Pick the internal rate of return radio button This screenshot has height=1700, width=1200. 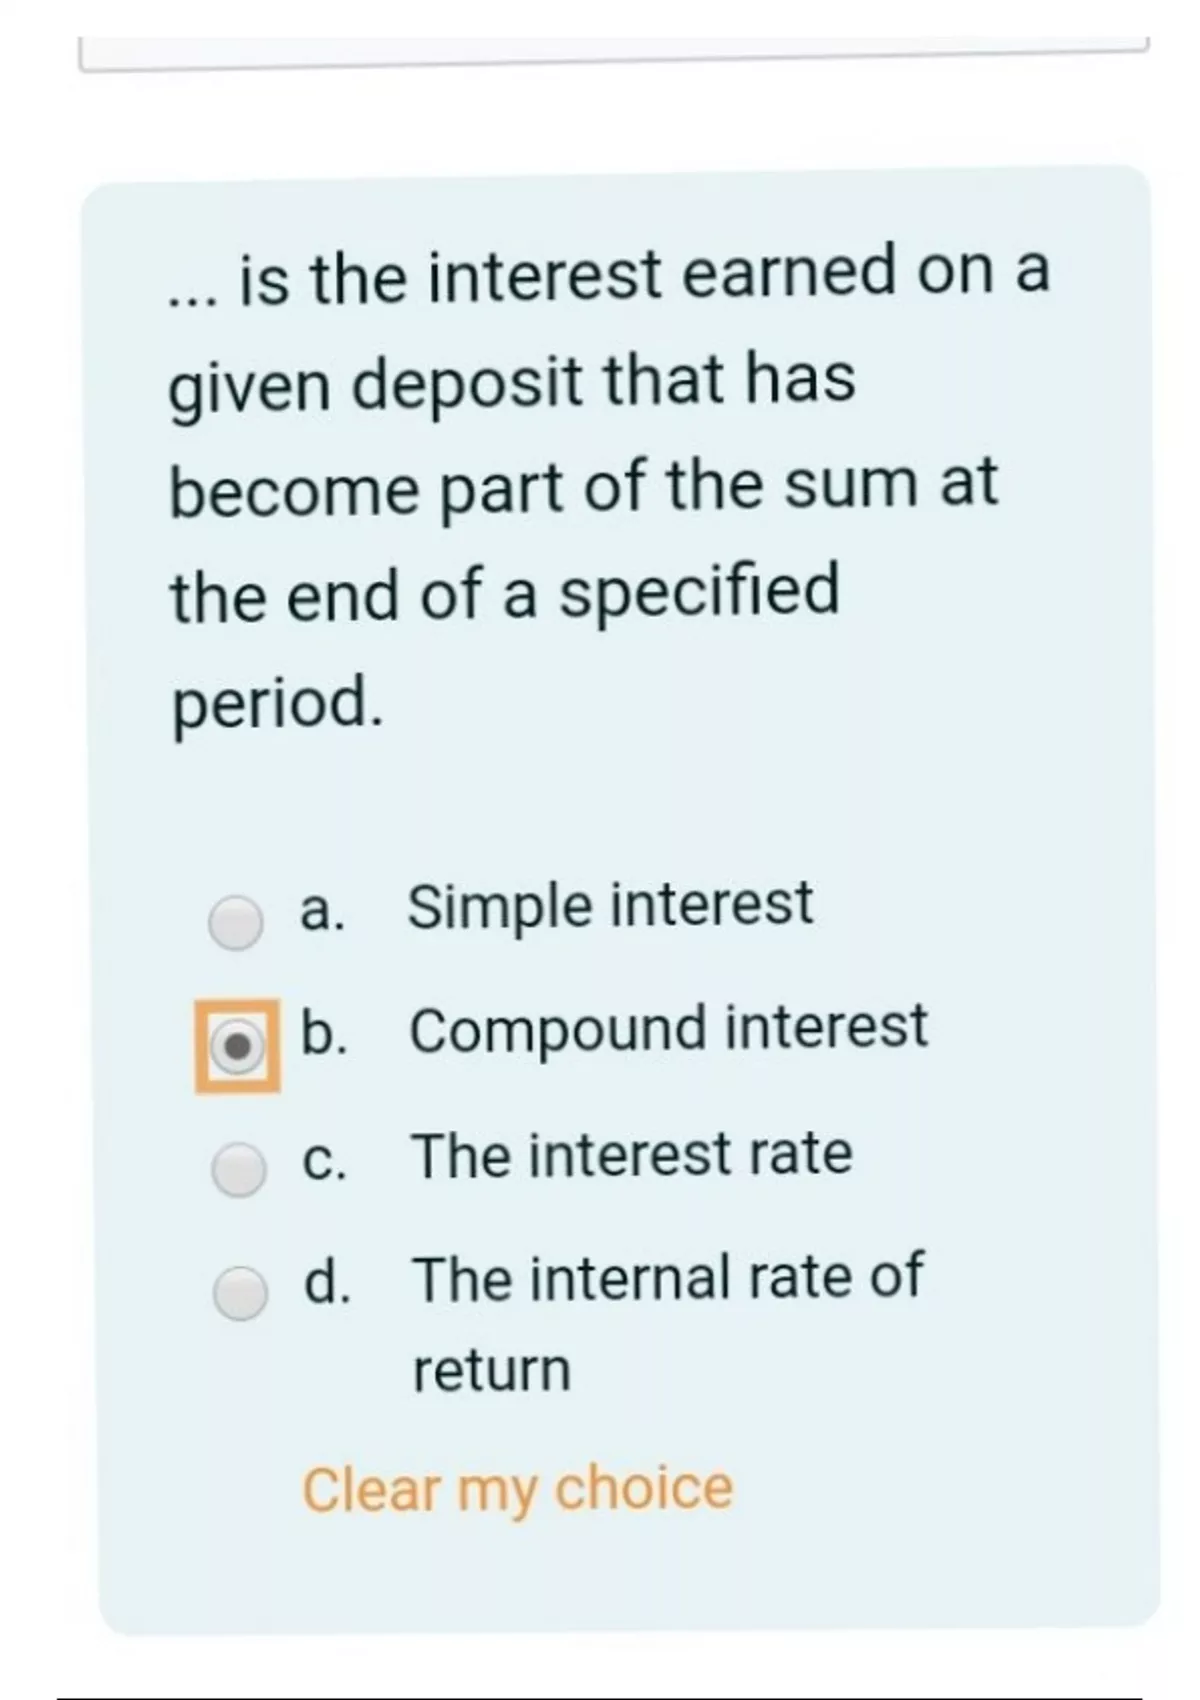click(241, 1293)
